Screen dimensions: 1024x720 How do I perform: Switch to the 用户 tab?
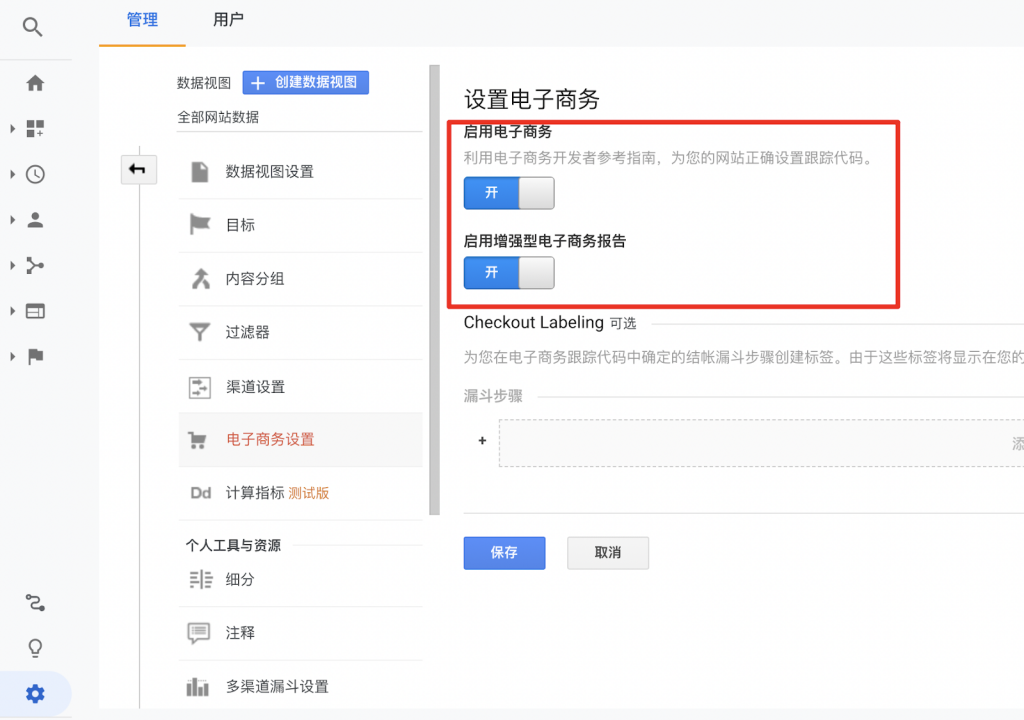[228, 19]
